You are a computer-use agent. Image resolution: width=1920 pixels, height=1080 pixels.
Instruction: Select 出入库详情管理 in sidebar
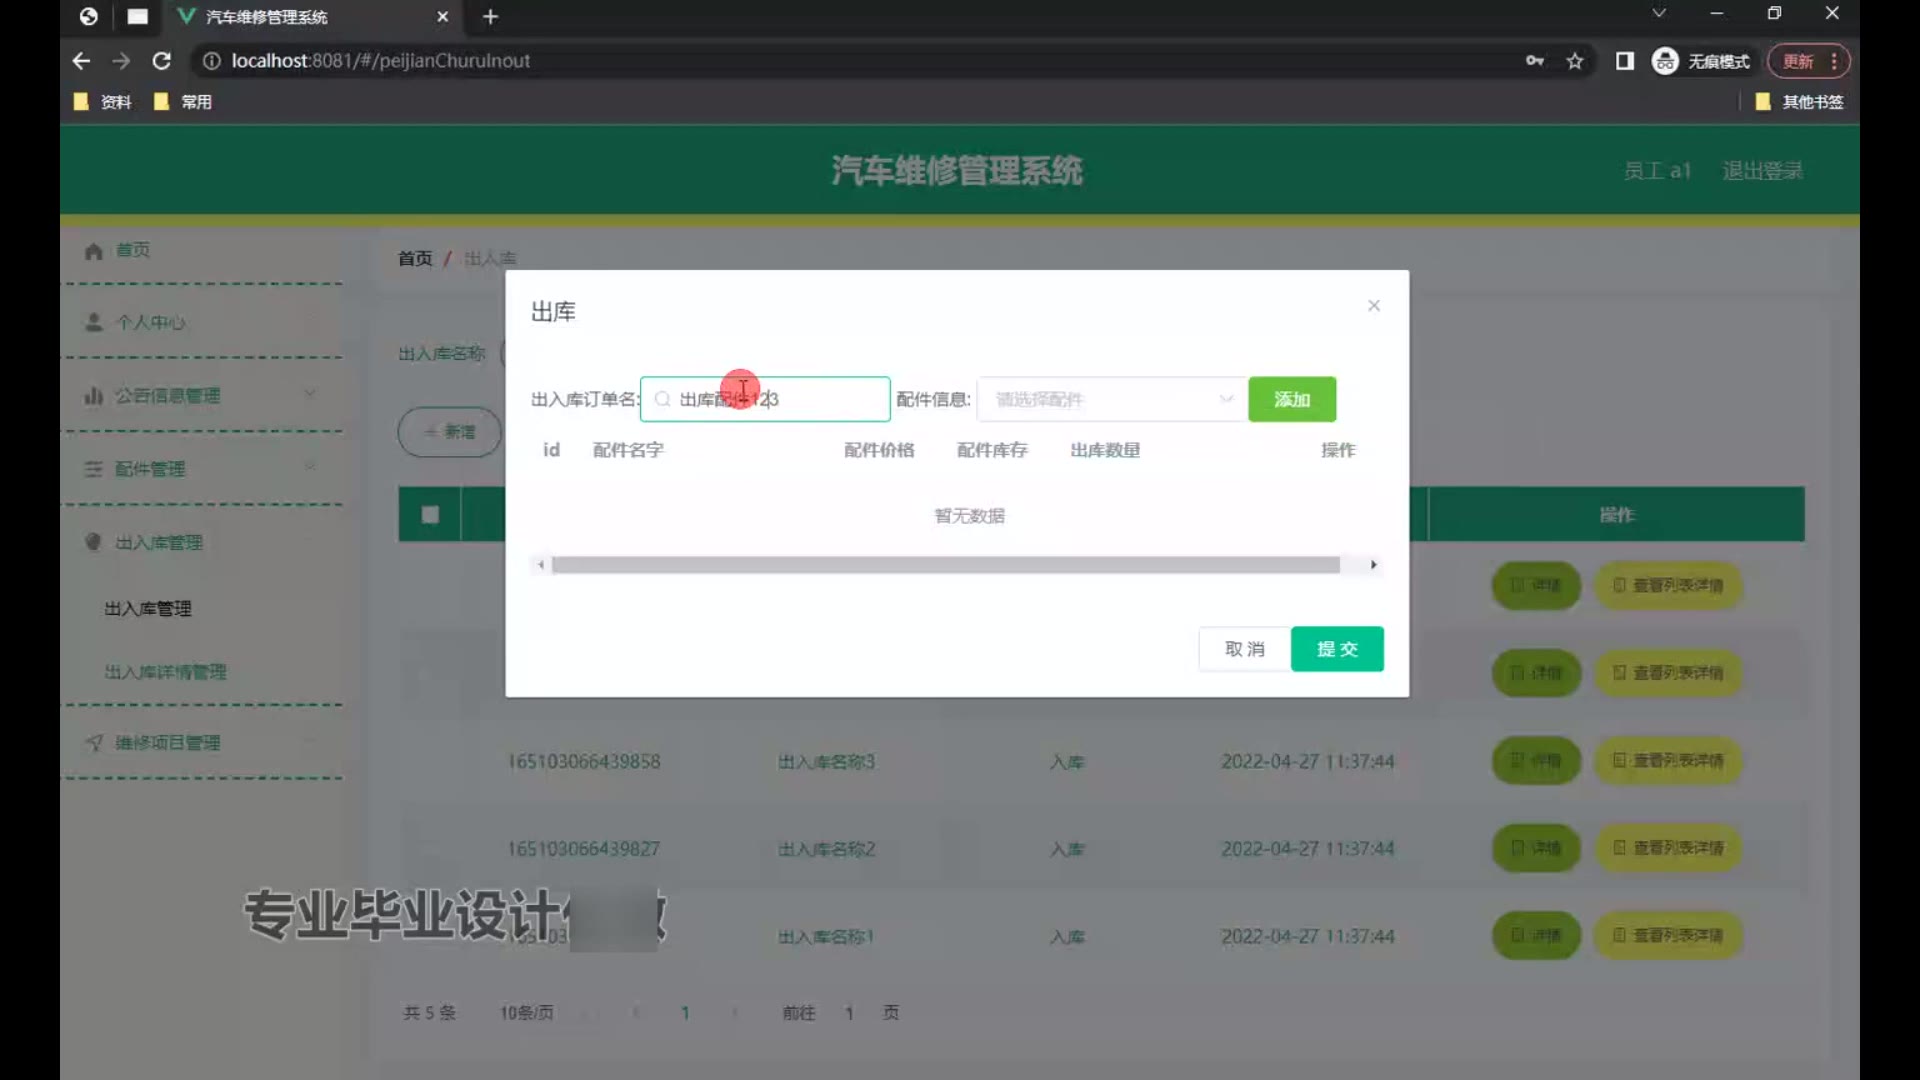165,672
